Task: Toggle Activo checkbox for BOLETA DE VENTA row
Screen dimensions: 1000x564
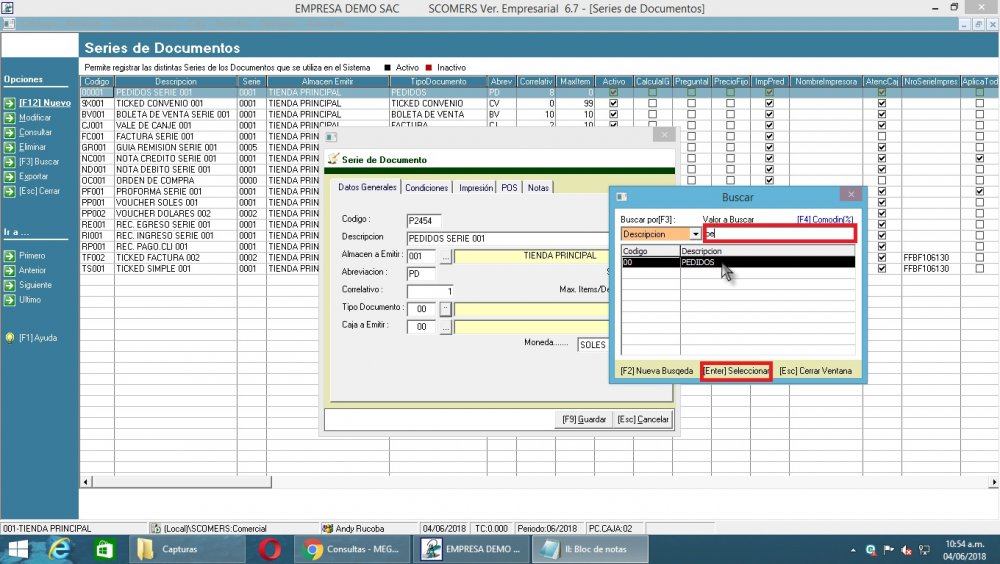Action: [x=614, y=114]
